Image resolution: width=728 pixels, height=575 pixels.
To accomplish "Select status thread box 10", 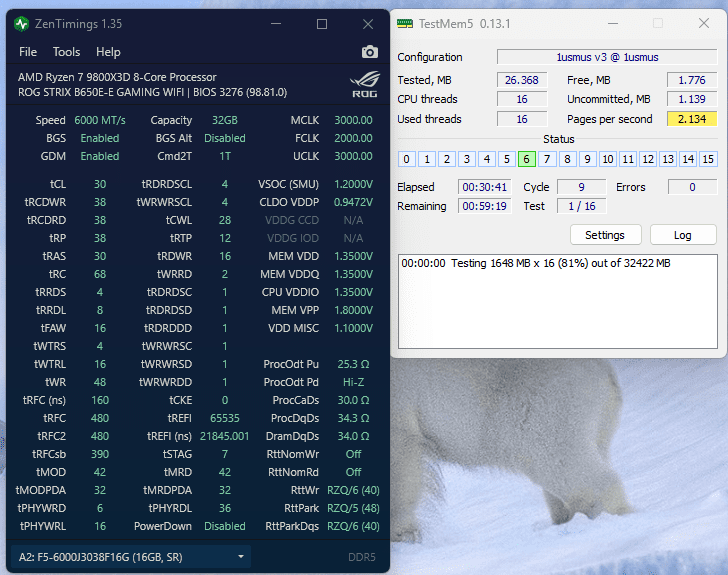I will pyautogui.click(x=607, y=159).
